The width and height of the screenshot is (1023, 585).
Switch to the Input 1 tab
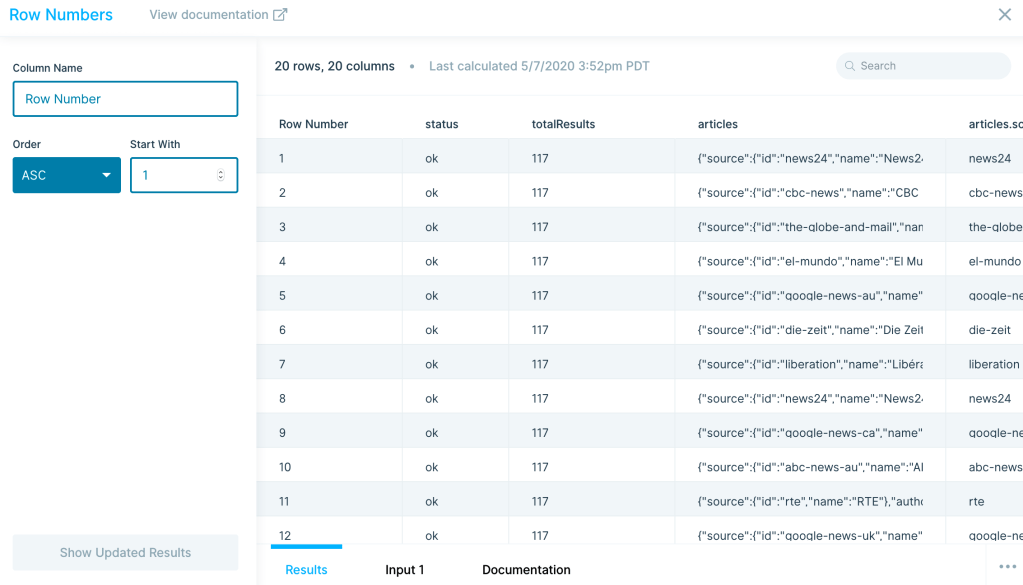pyautogui.click(x=404, y=570)
